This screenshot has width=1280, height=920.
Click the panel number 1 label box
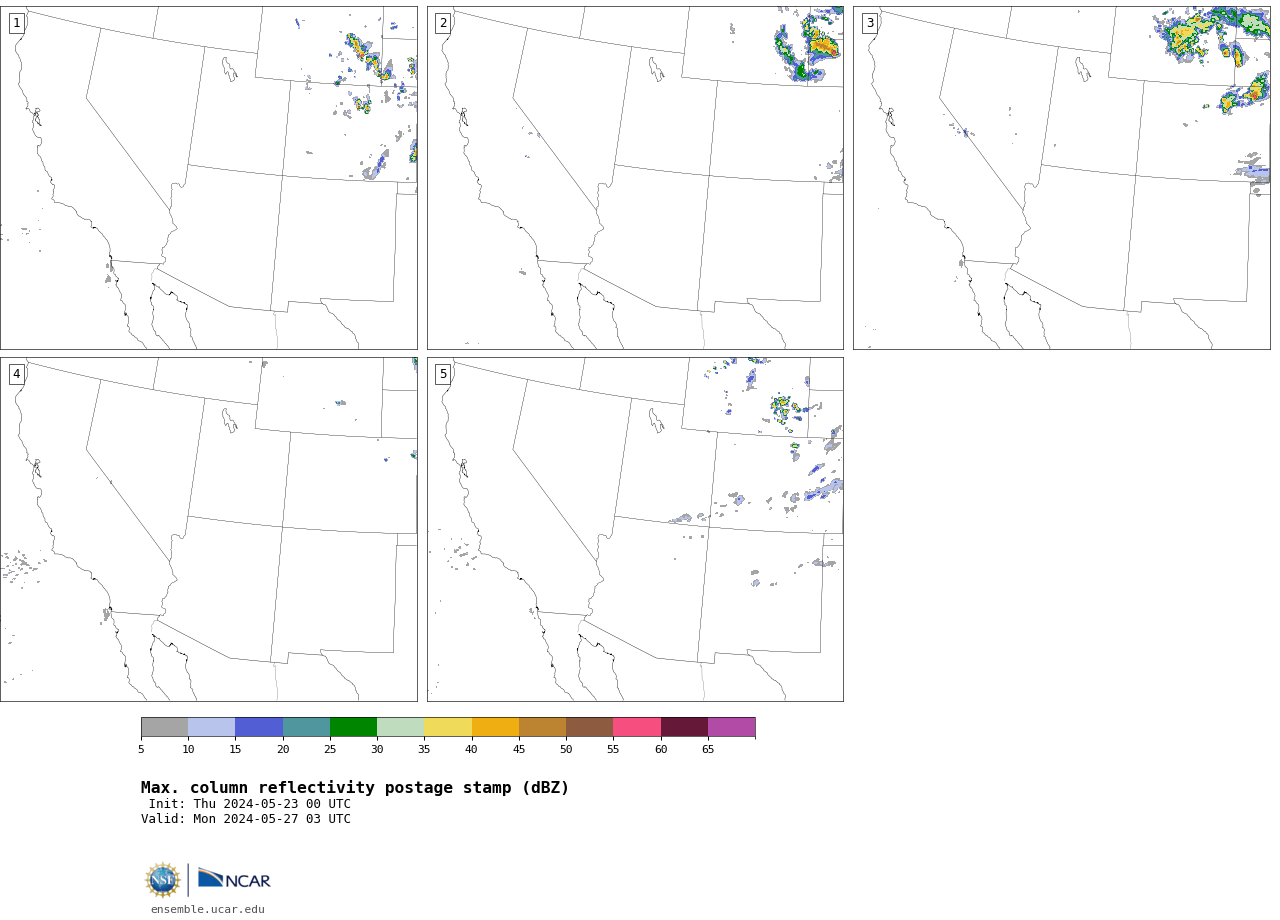point(16,23)
